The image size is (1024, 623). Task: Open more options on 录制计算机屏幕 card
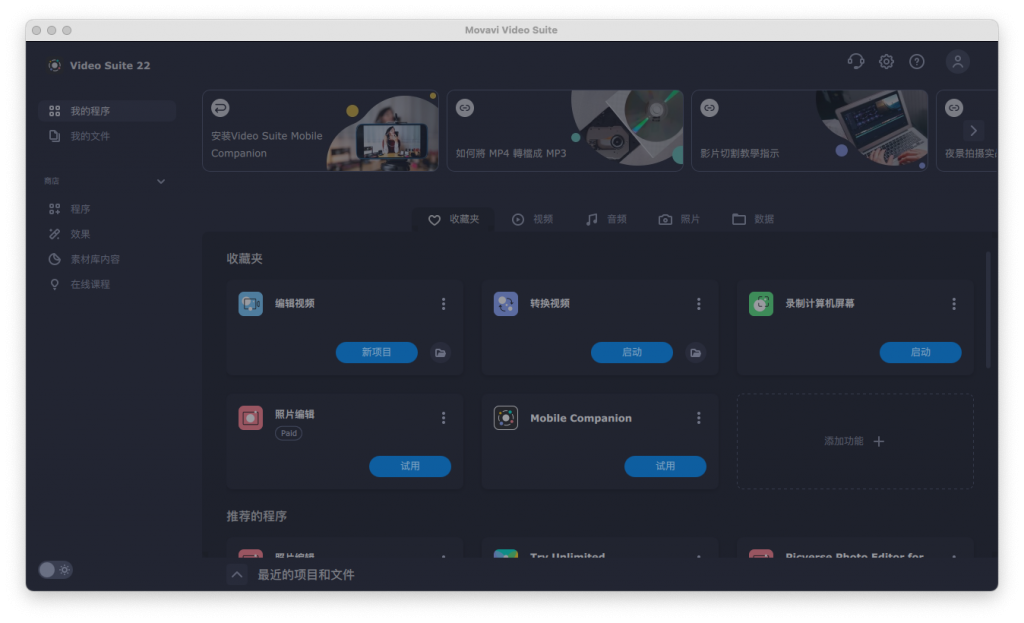point(954,304)
